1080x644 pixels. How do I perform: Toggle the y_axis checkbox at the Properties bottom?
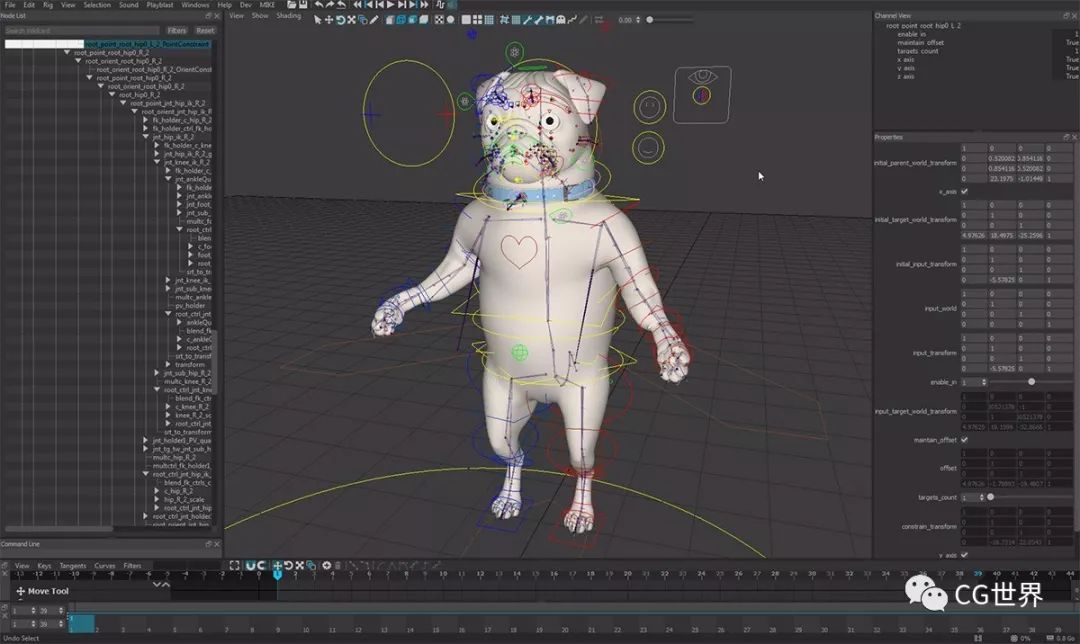tap(964, 554)
